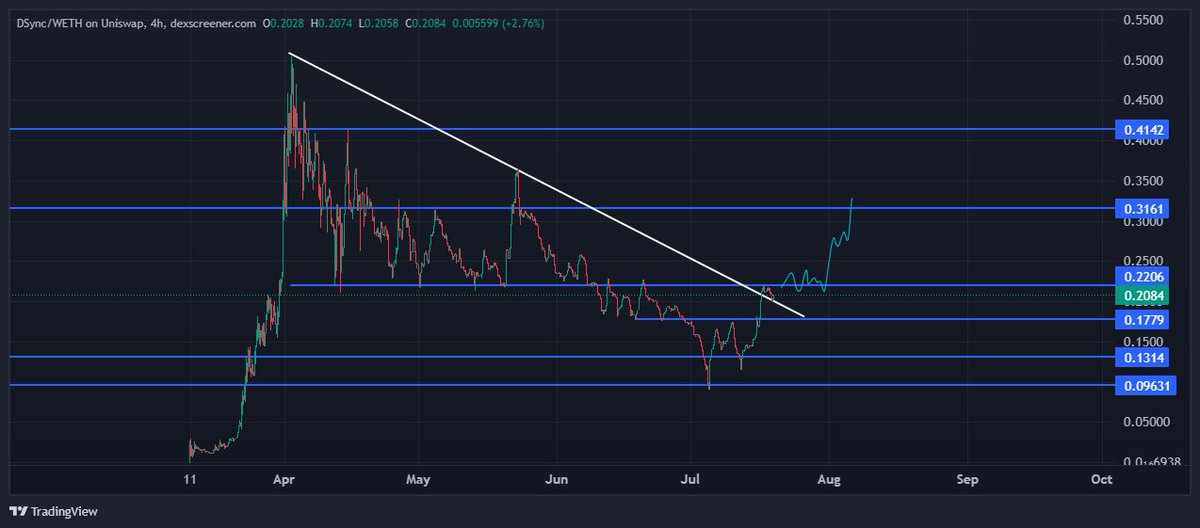Click the H0.2074 high value in header
The height and width of the screenshot is (528, 1200).
coord(332,23)
